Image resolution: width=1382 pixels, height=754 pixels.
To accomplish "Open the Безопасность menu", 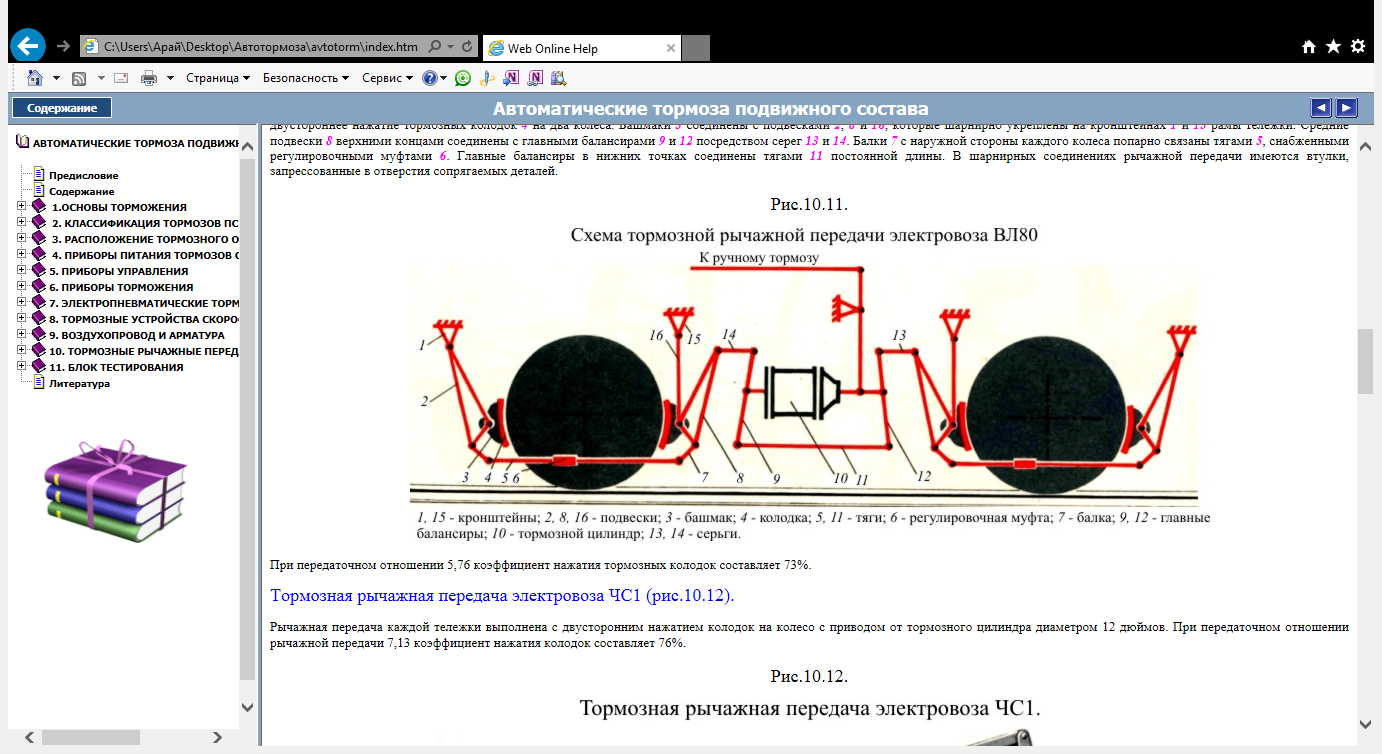I will [x=305, y=78].
